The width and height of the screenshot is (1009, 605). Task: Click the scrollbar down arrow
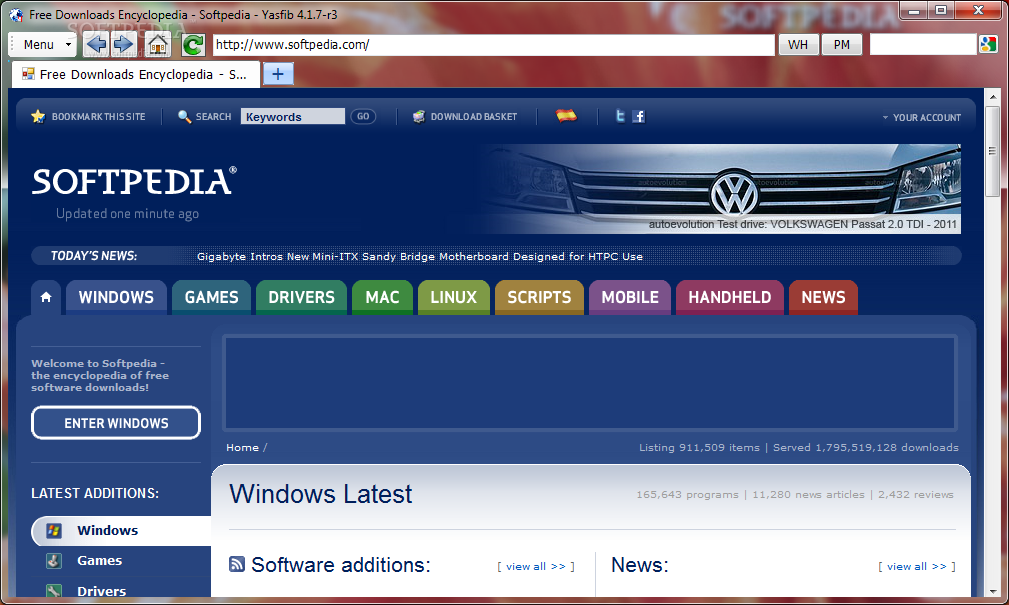coord(992,591)
